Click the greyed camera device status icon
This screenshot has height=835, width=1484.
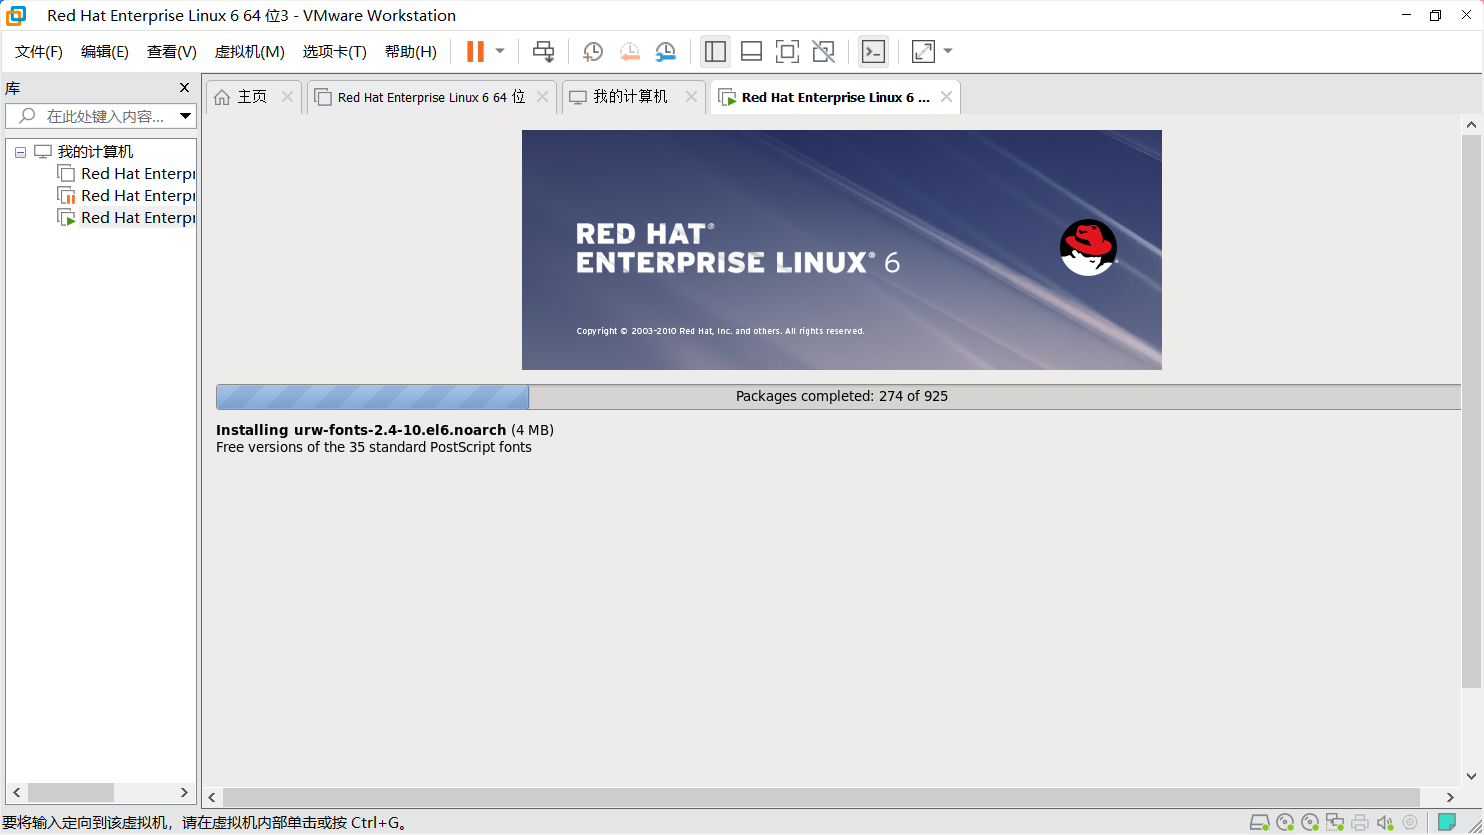[x=1410, y=823]
